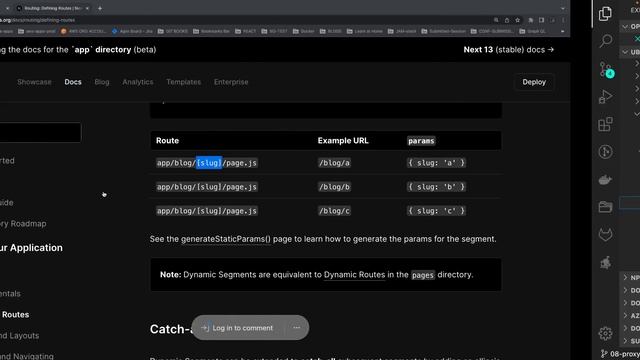Click the docs search box in left sidebar

[40, 132]
